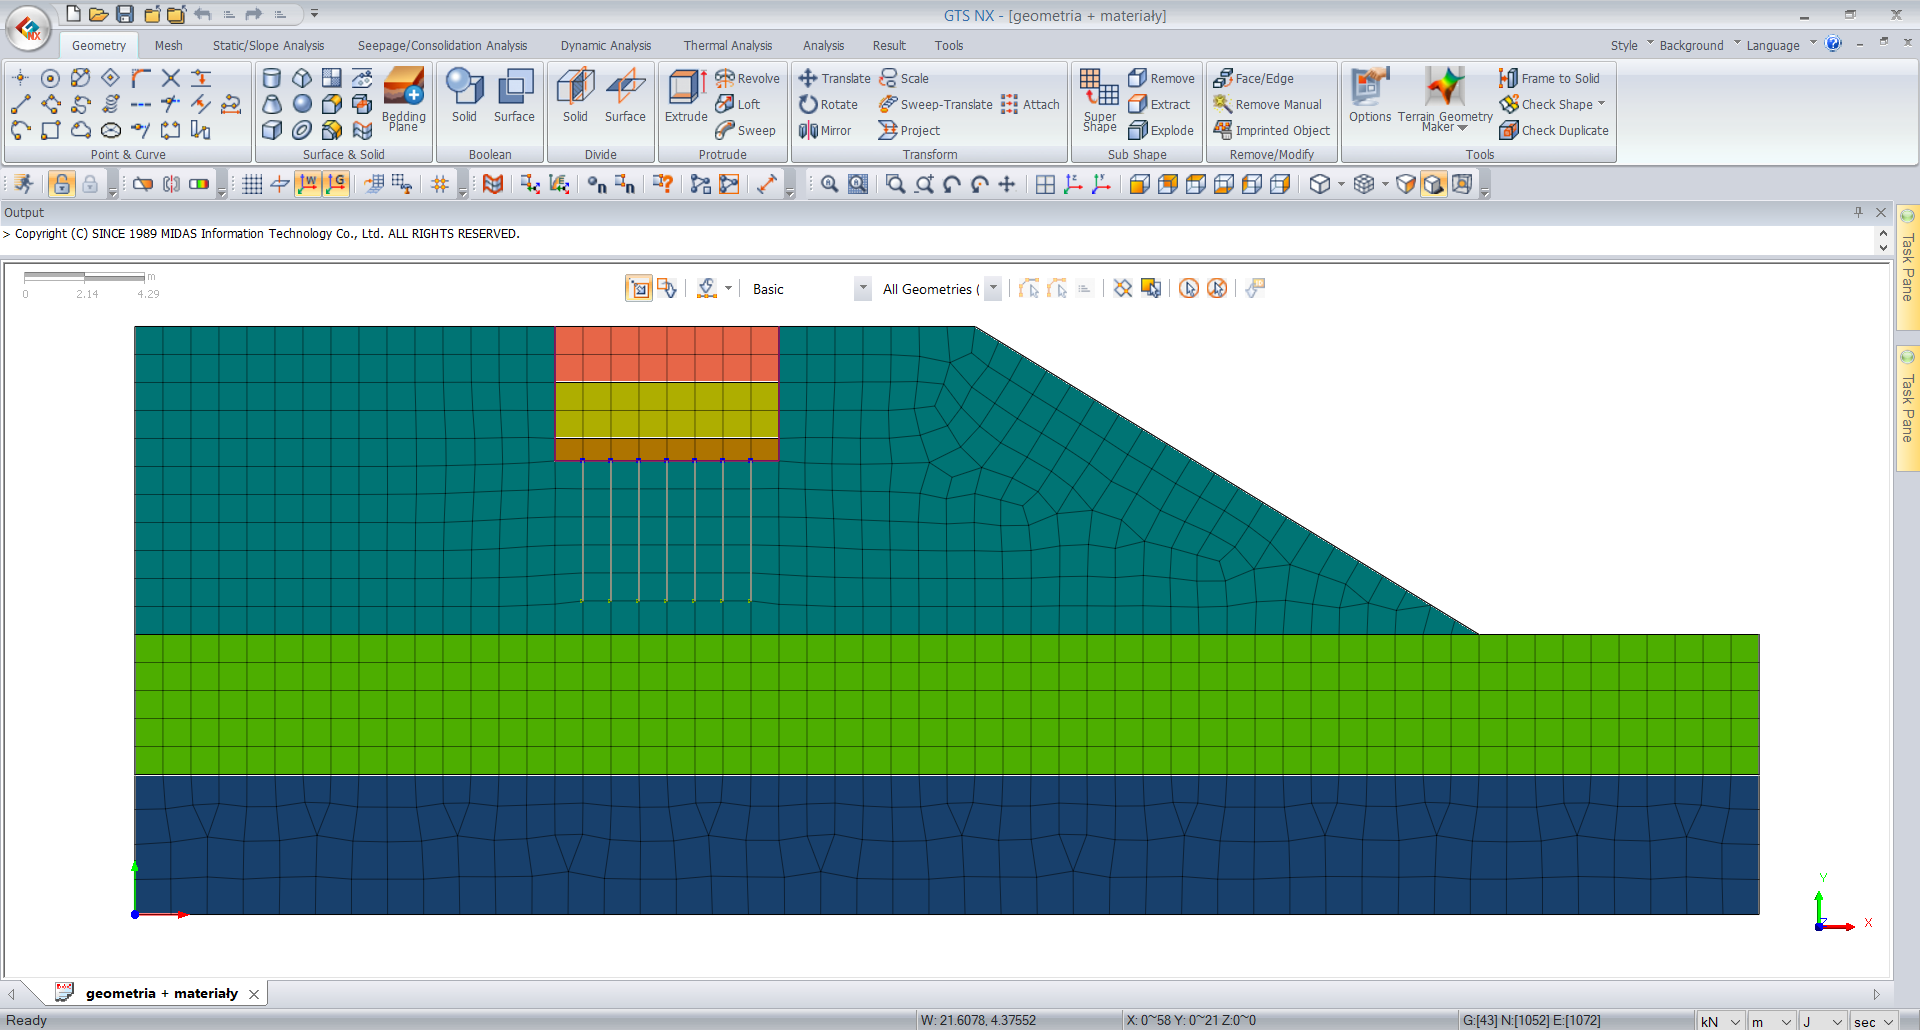Screen dimensions: 1920x1030
Task: Click the orange top material layer
Action: click(x=666, y=354)
